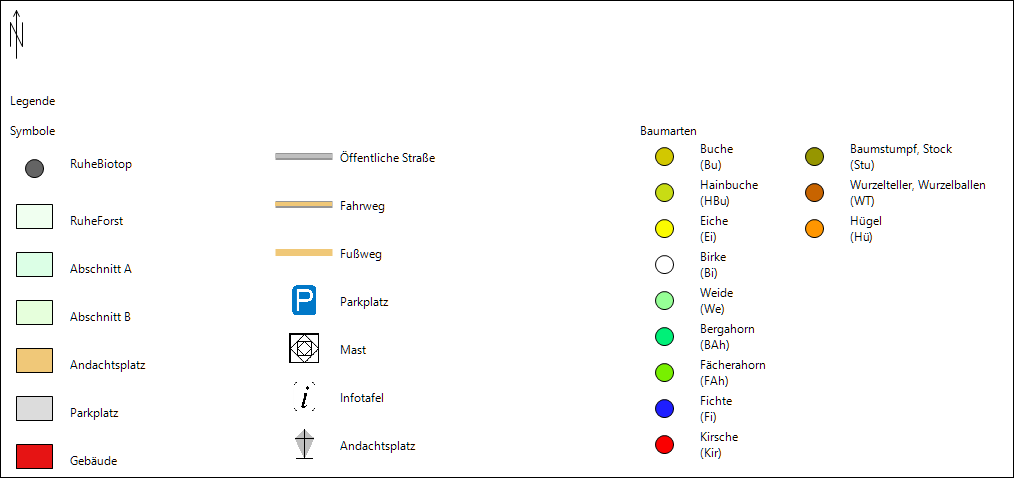Select the brown Wurzelteller circle marker
Viewport: 1014px width, 478px height.
[x=814, y=193]
